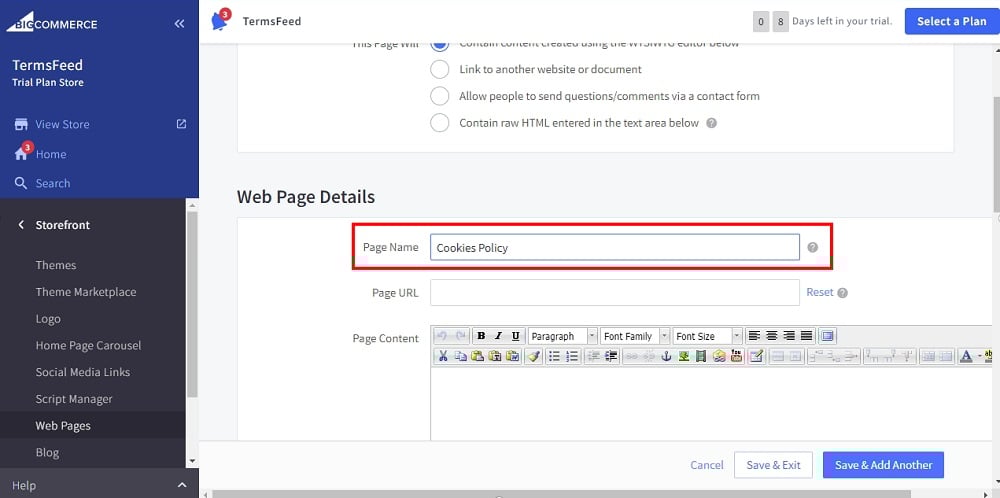Select contact form radio option
Viewport: 1000px width, 498px height.
pyautogui.click(x=439, y=96)
